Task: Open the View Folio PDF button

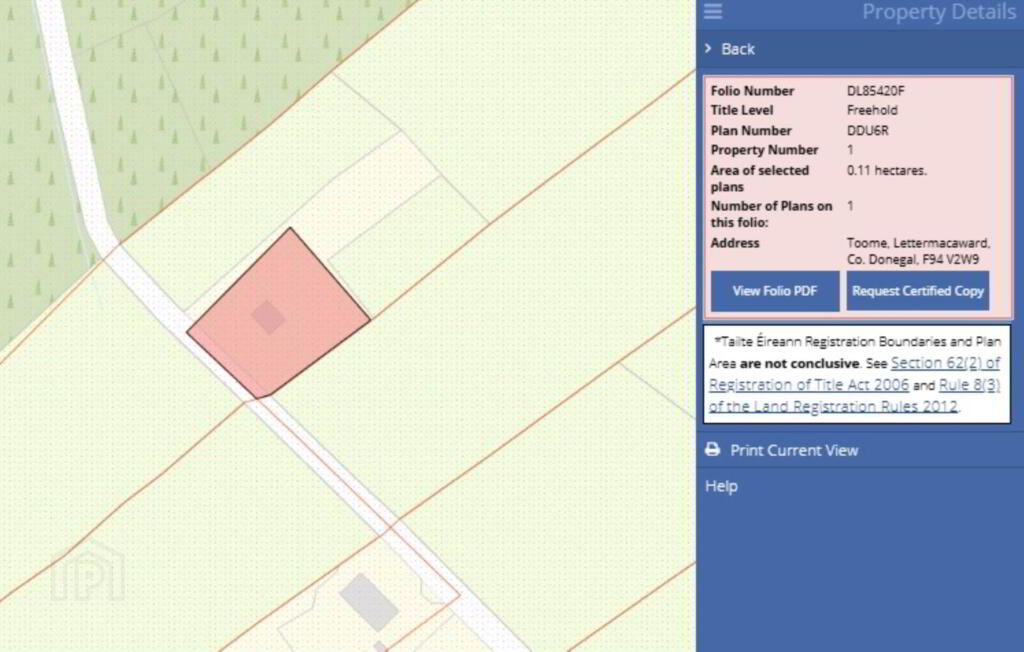Action: coord(775,291)
